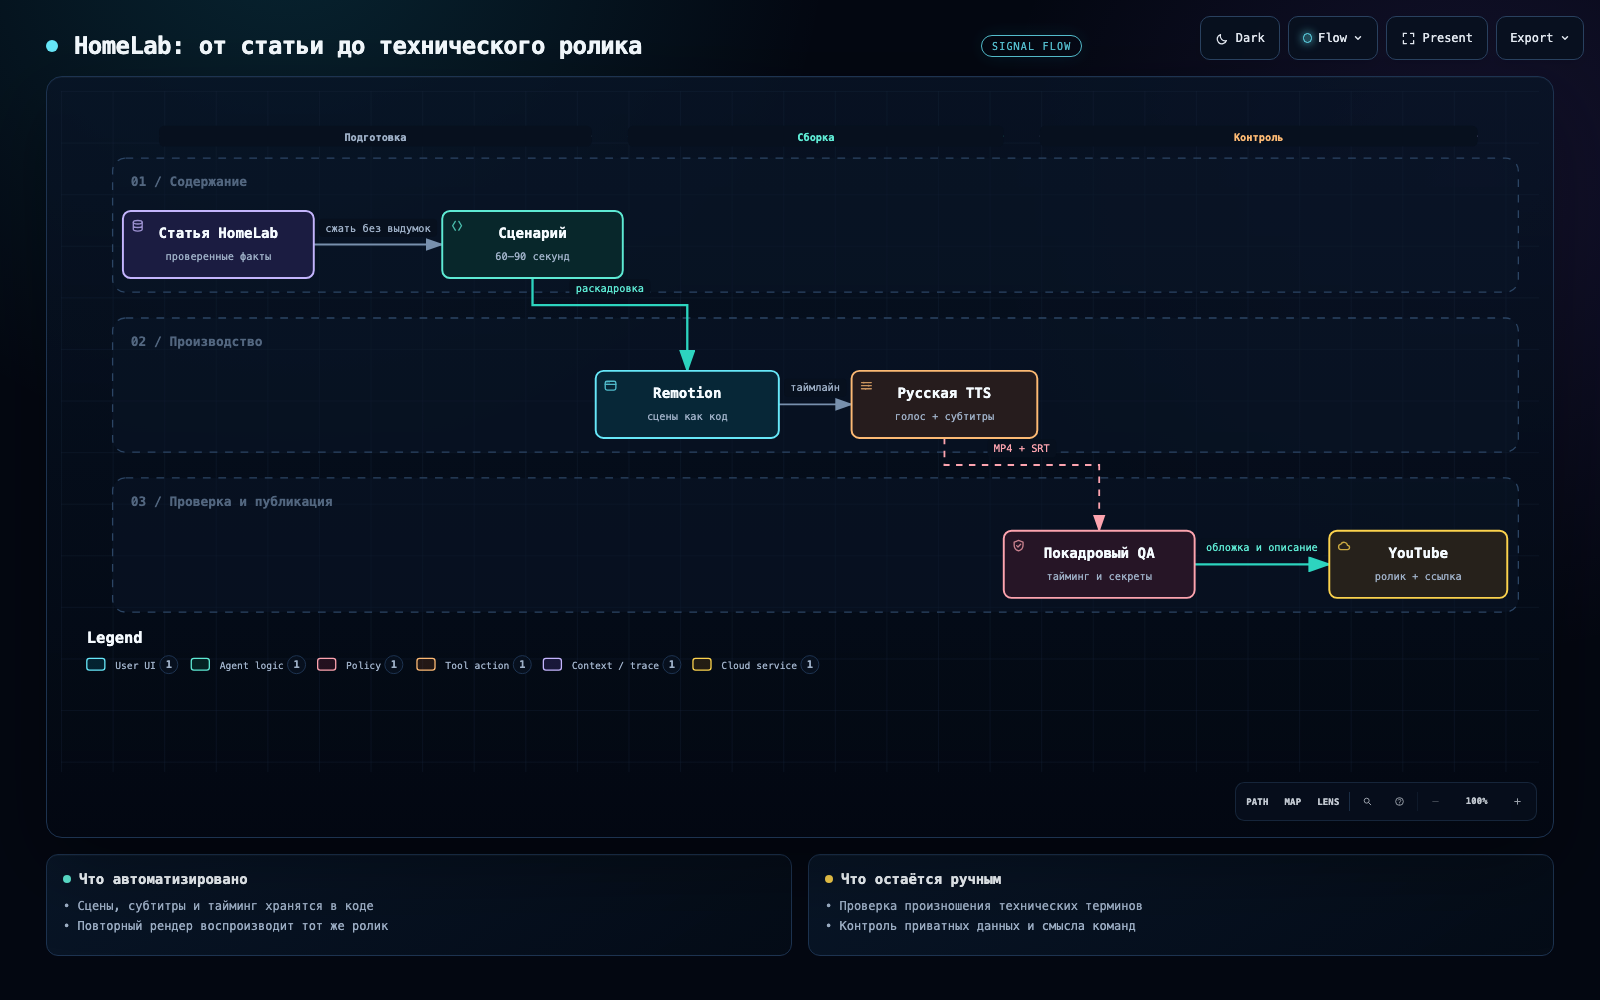1600x1000 pixels.
Task: Toggle MAP view mode
Action: pyautogui.click(x=1293, y=801)
